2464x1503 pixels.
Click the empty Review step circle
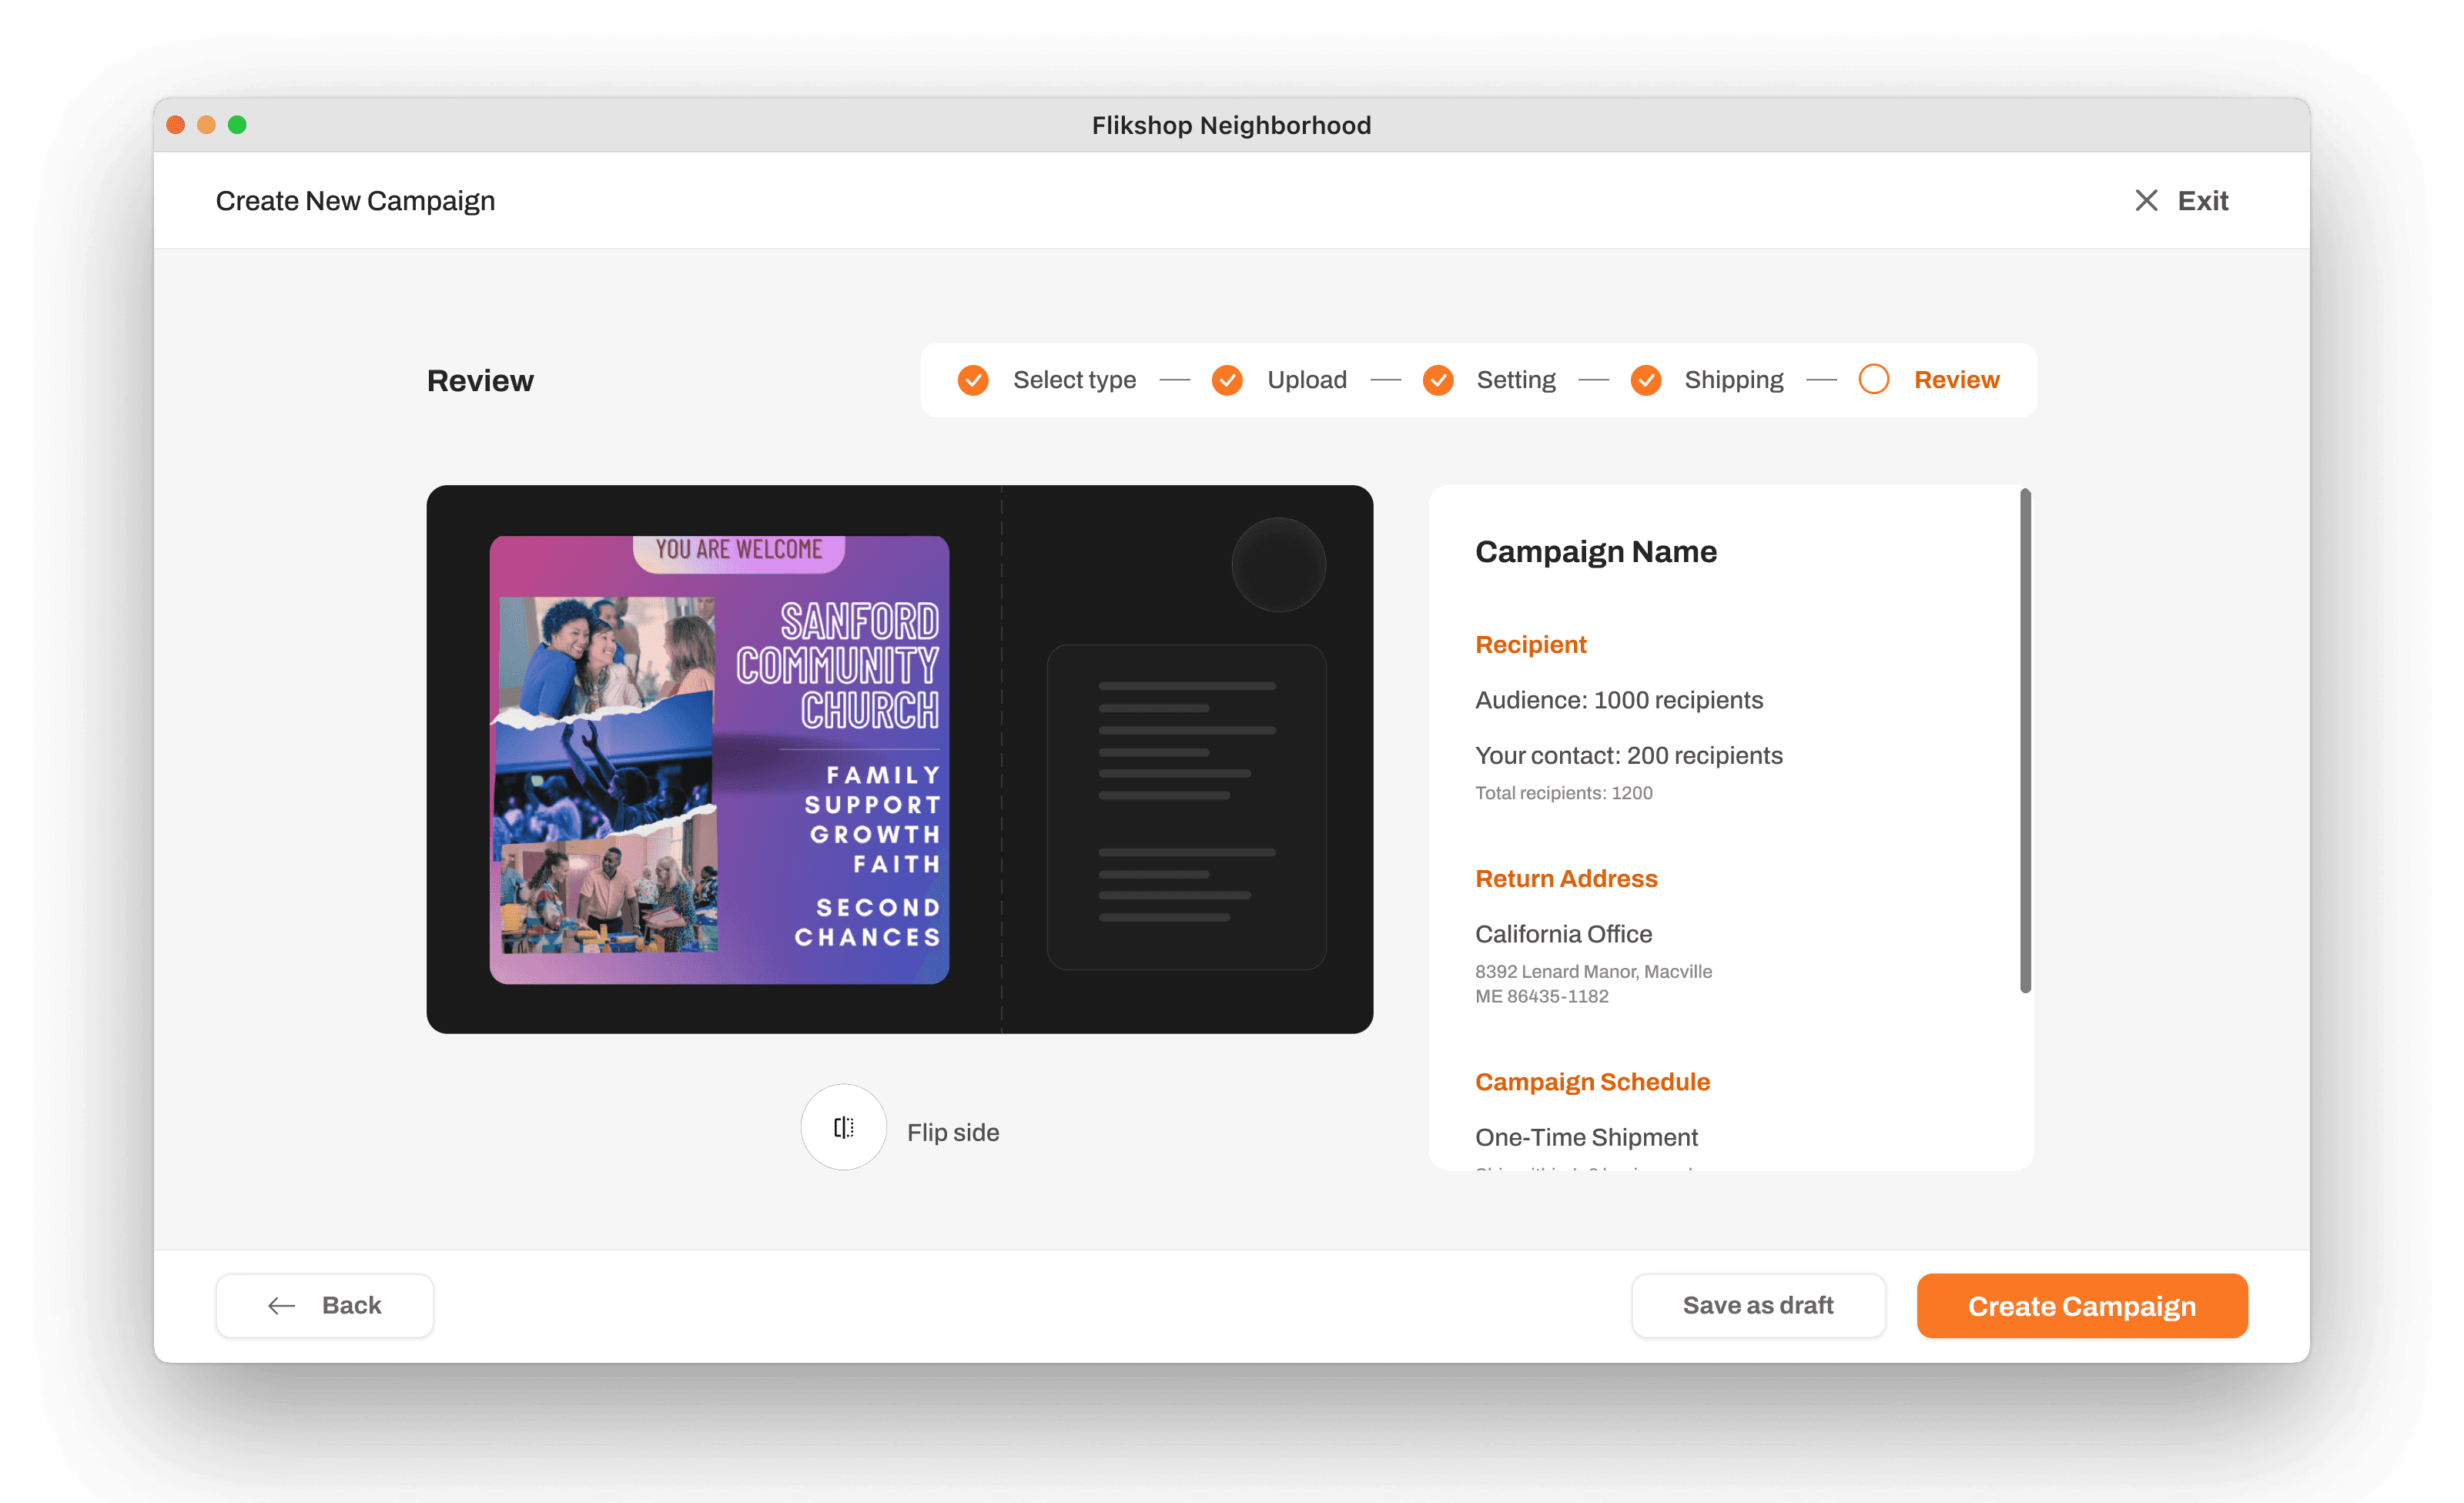click(x=1873, y=380)
